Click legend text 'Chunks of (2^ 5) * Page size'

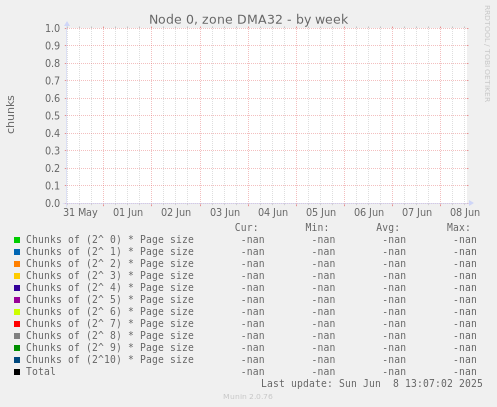(110, 300)
